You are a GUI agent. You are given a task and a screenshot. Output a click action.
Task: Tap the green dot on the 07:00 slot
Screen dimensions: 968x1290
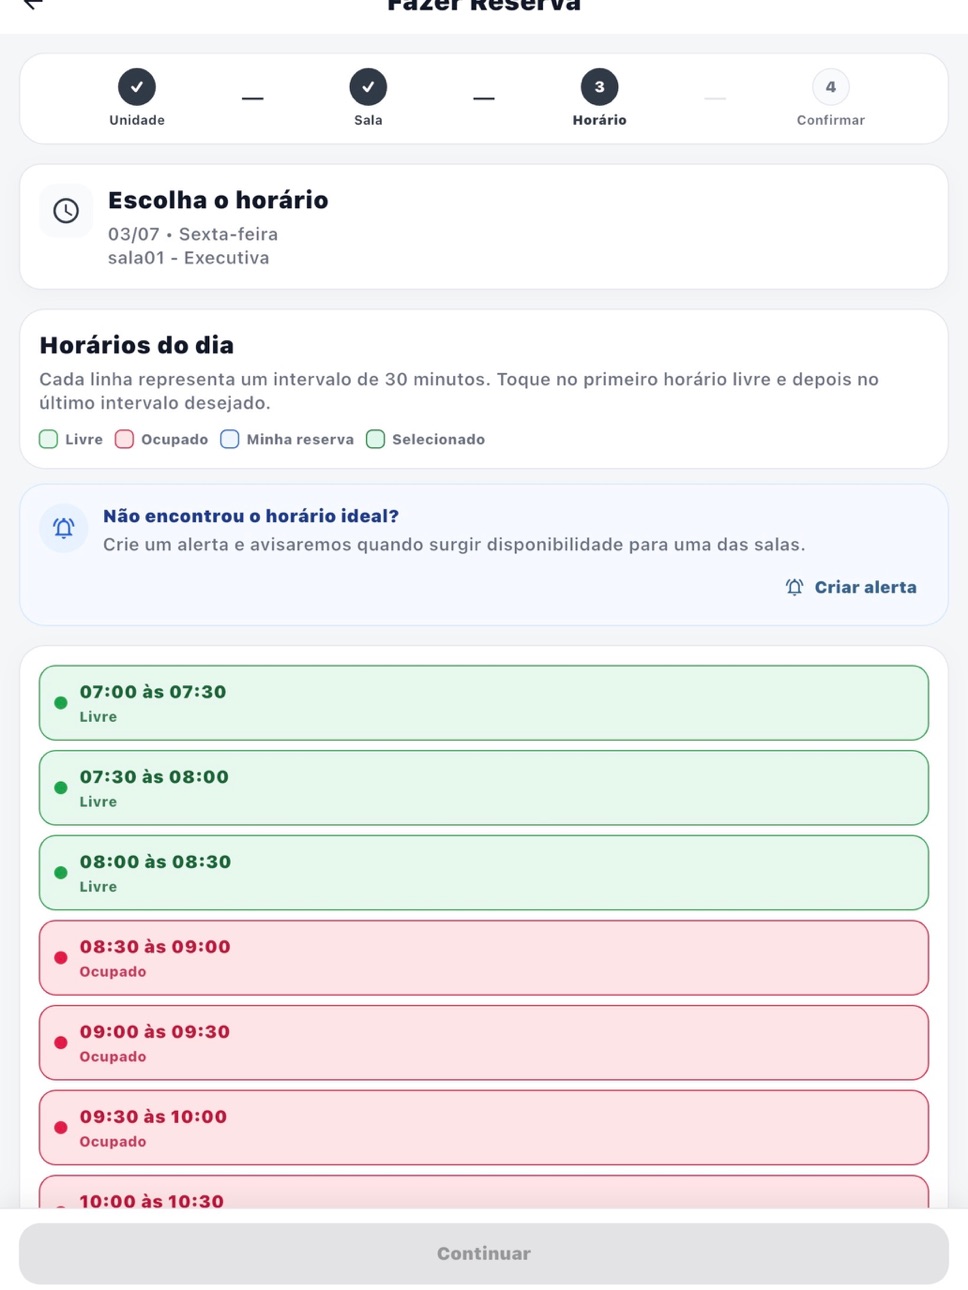pos(61,703)
